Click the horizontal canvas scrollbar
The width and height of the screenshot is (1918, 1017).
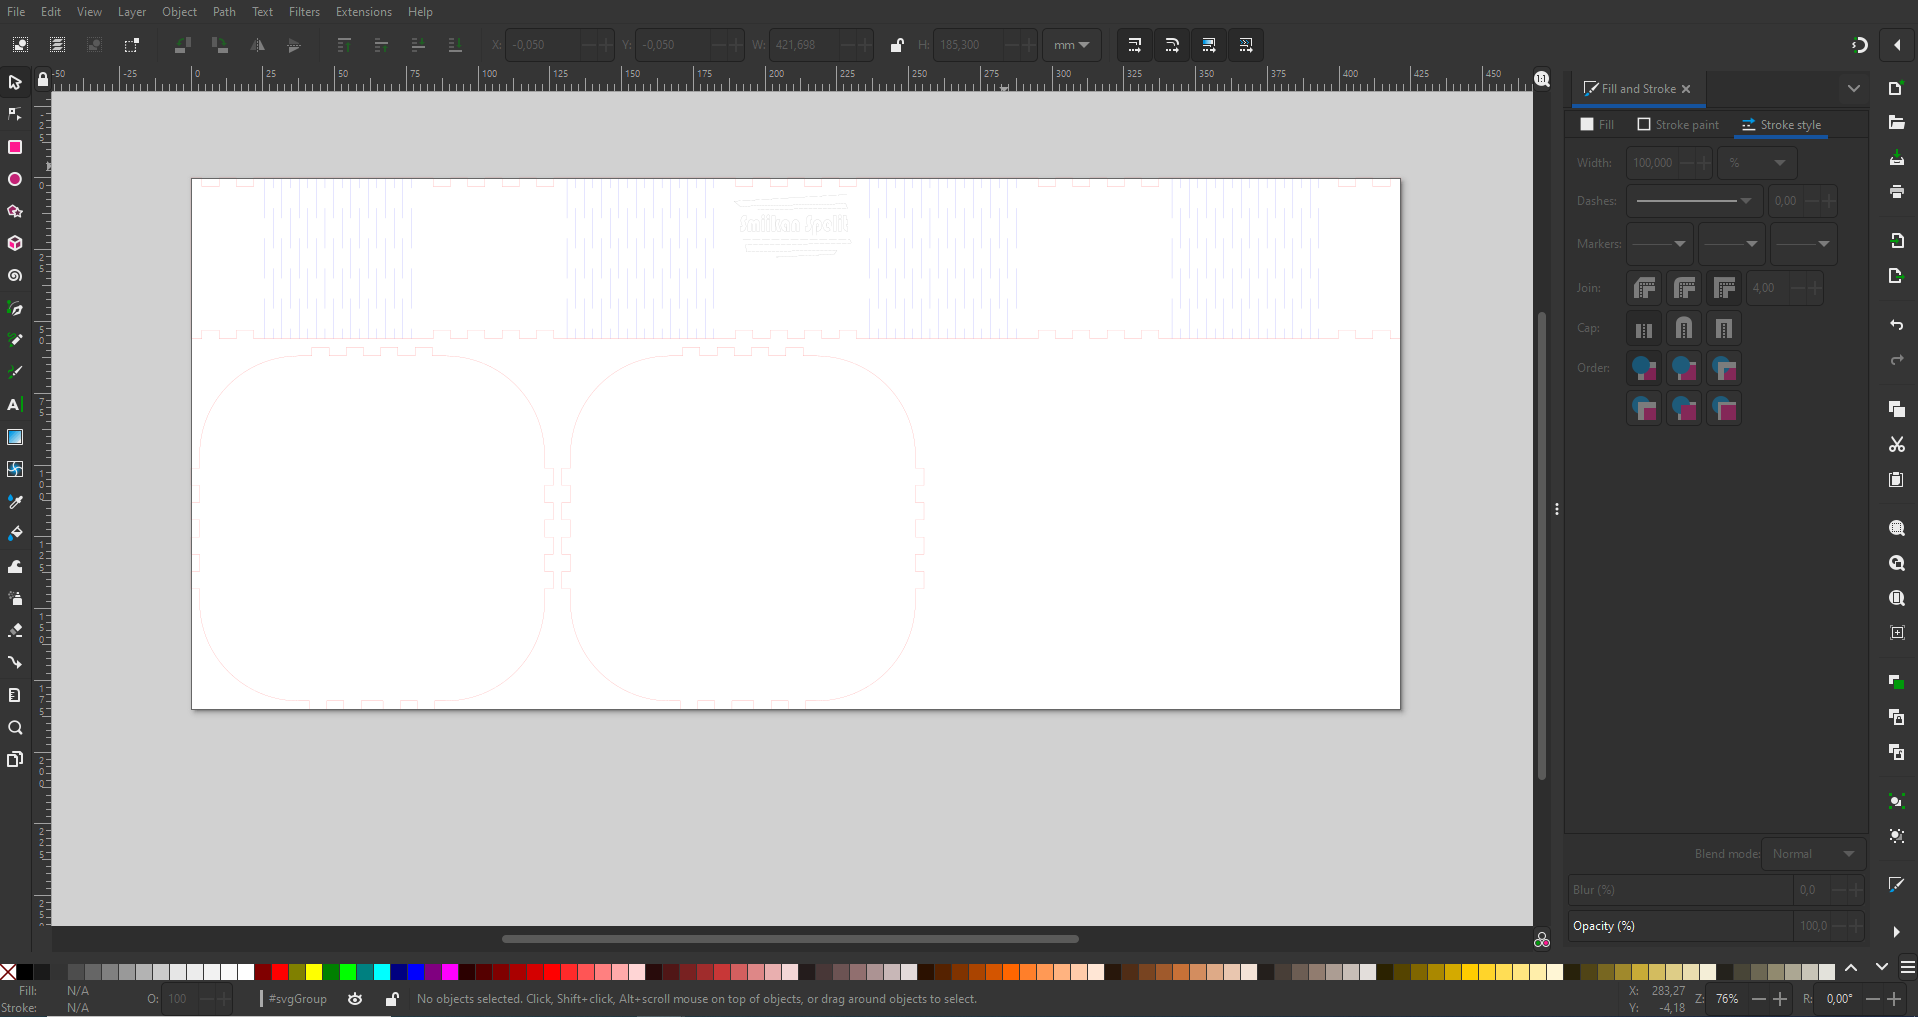click(790, 938)
